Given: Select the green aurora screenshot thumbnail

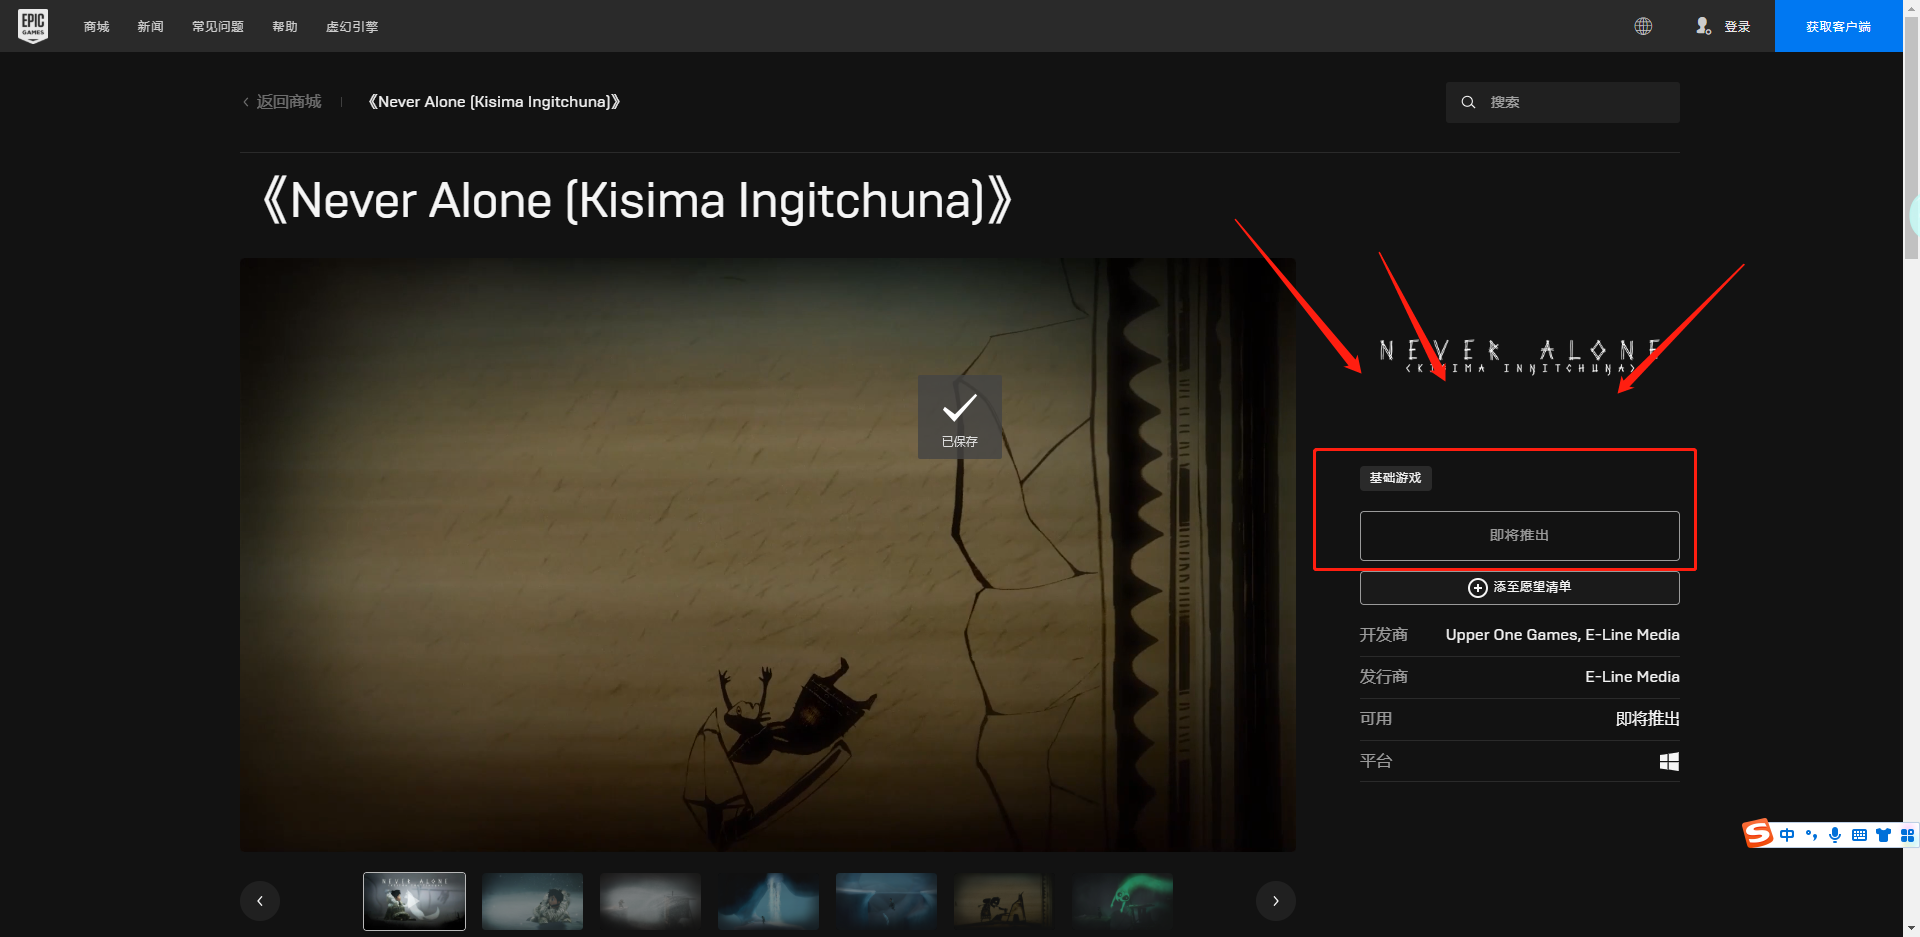Looking at the screenshot, I should pyautogui.click(x=1122, y=901).
